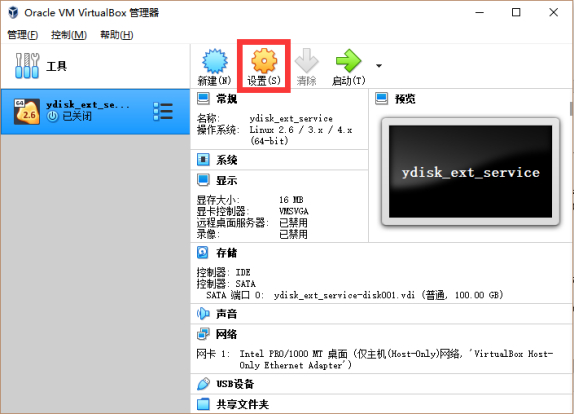Click the 预览 header text
575x414 pixels.
point(405,99)
